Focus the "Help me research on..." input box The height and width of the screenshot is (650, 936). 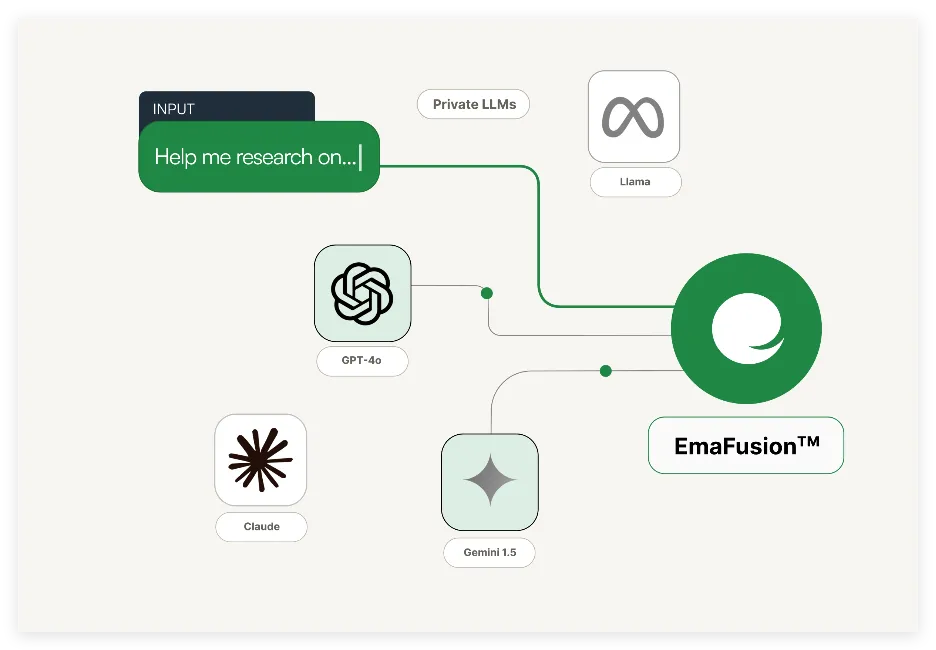coord(258,157)
